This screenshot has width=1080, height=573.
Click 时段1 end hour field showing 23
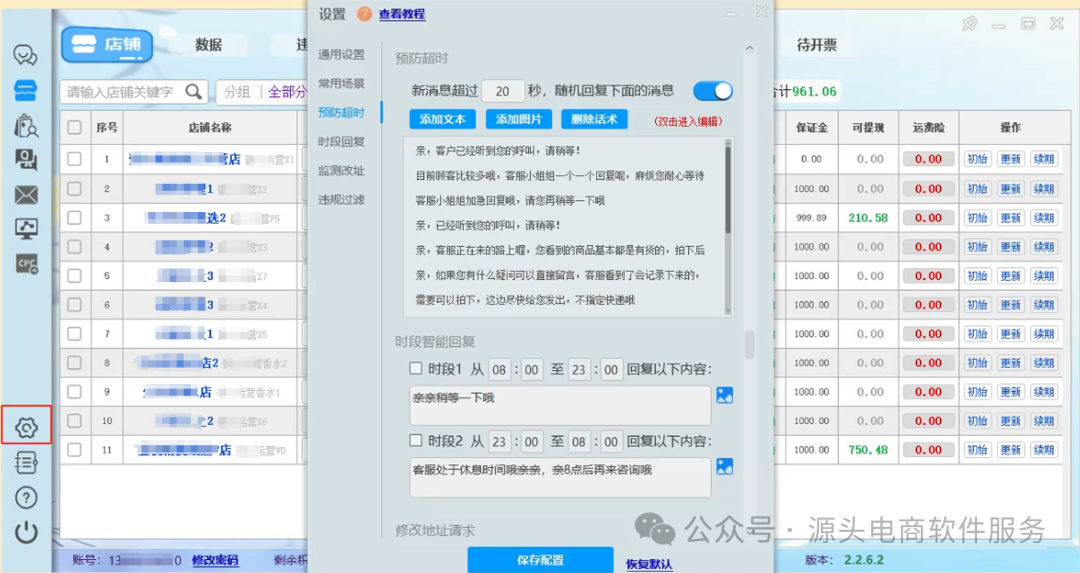(579, 370)
